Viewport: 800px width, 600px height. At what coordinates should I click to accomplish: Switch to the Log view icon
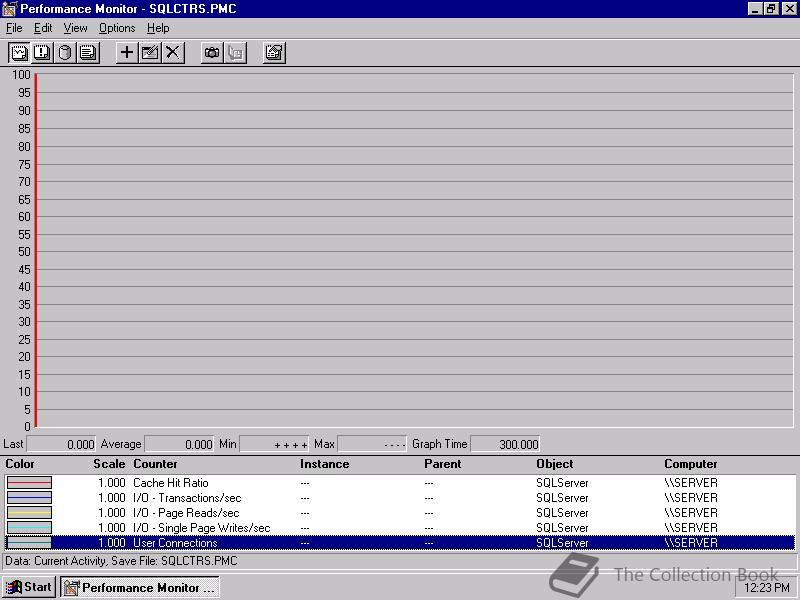[x=65, y=53]
